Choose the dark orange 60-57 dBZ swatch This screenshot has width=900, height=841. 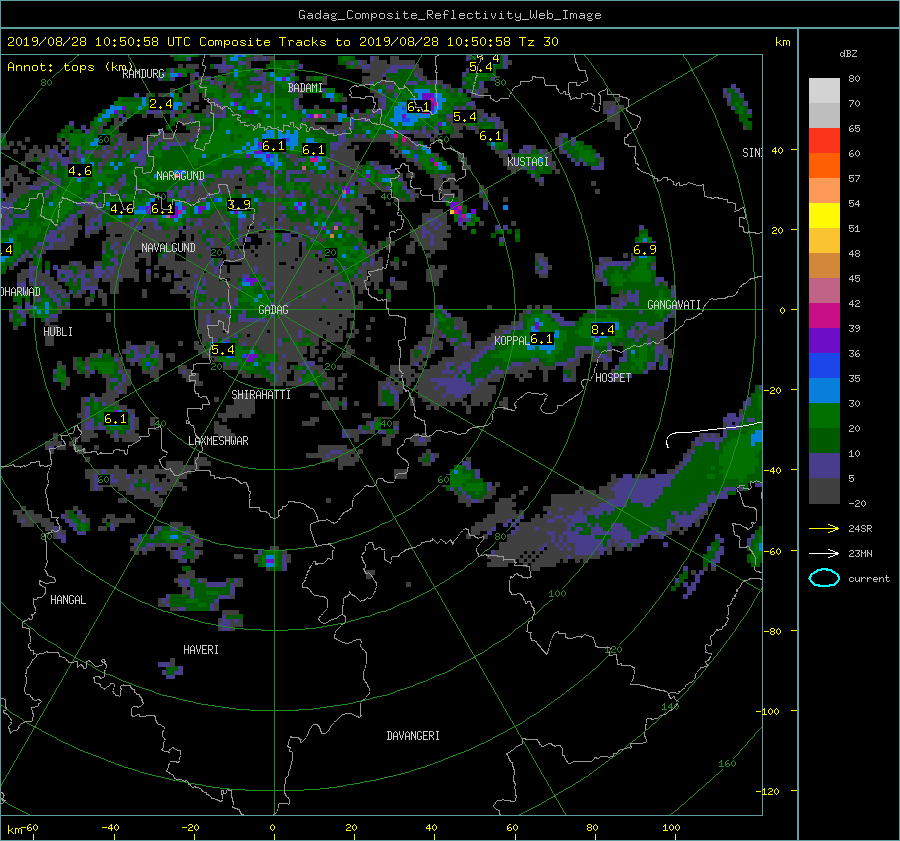(x=824, y=166)
